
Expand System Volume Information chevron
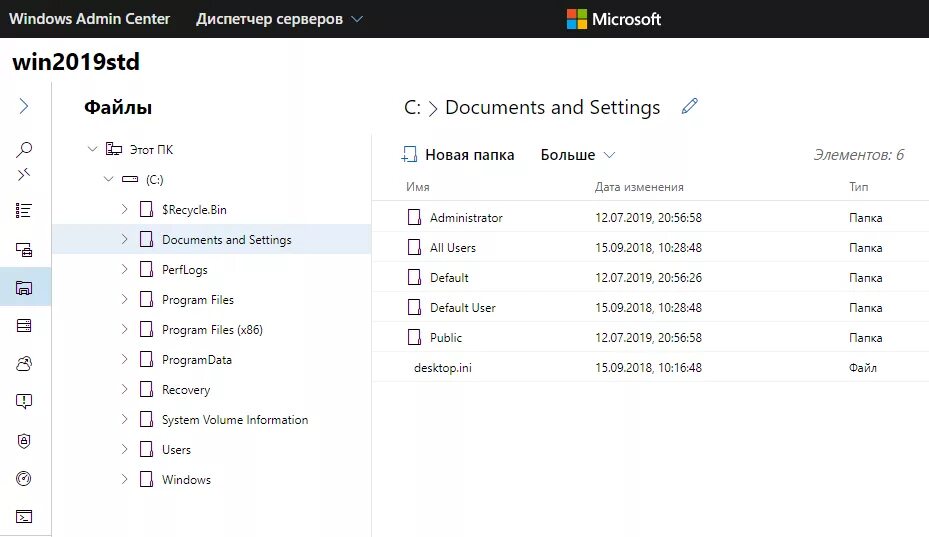124,419
